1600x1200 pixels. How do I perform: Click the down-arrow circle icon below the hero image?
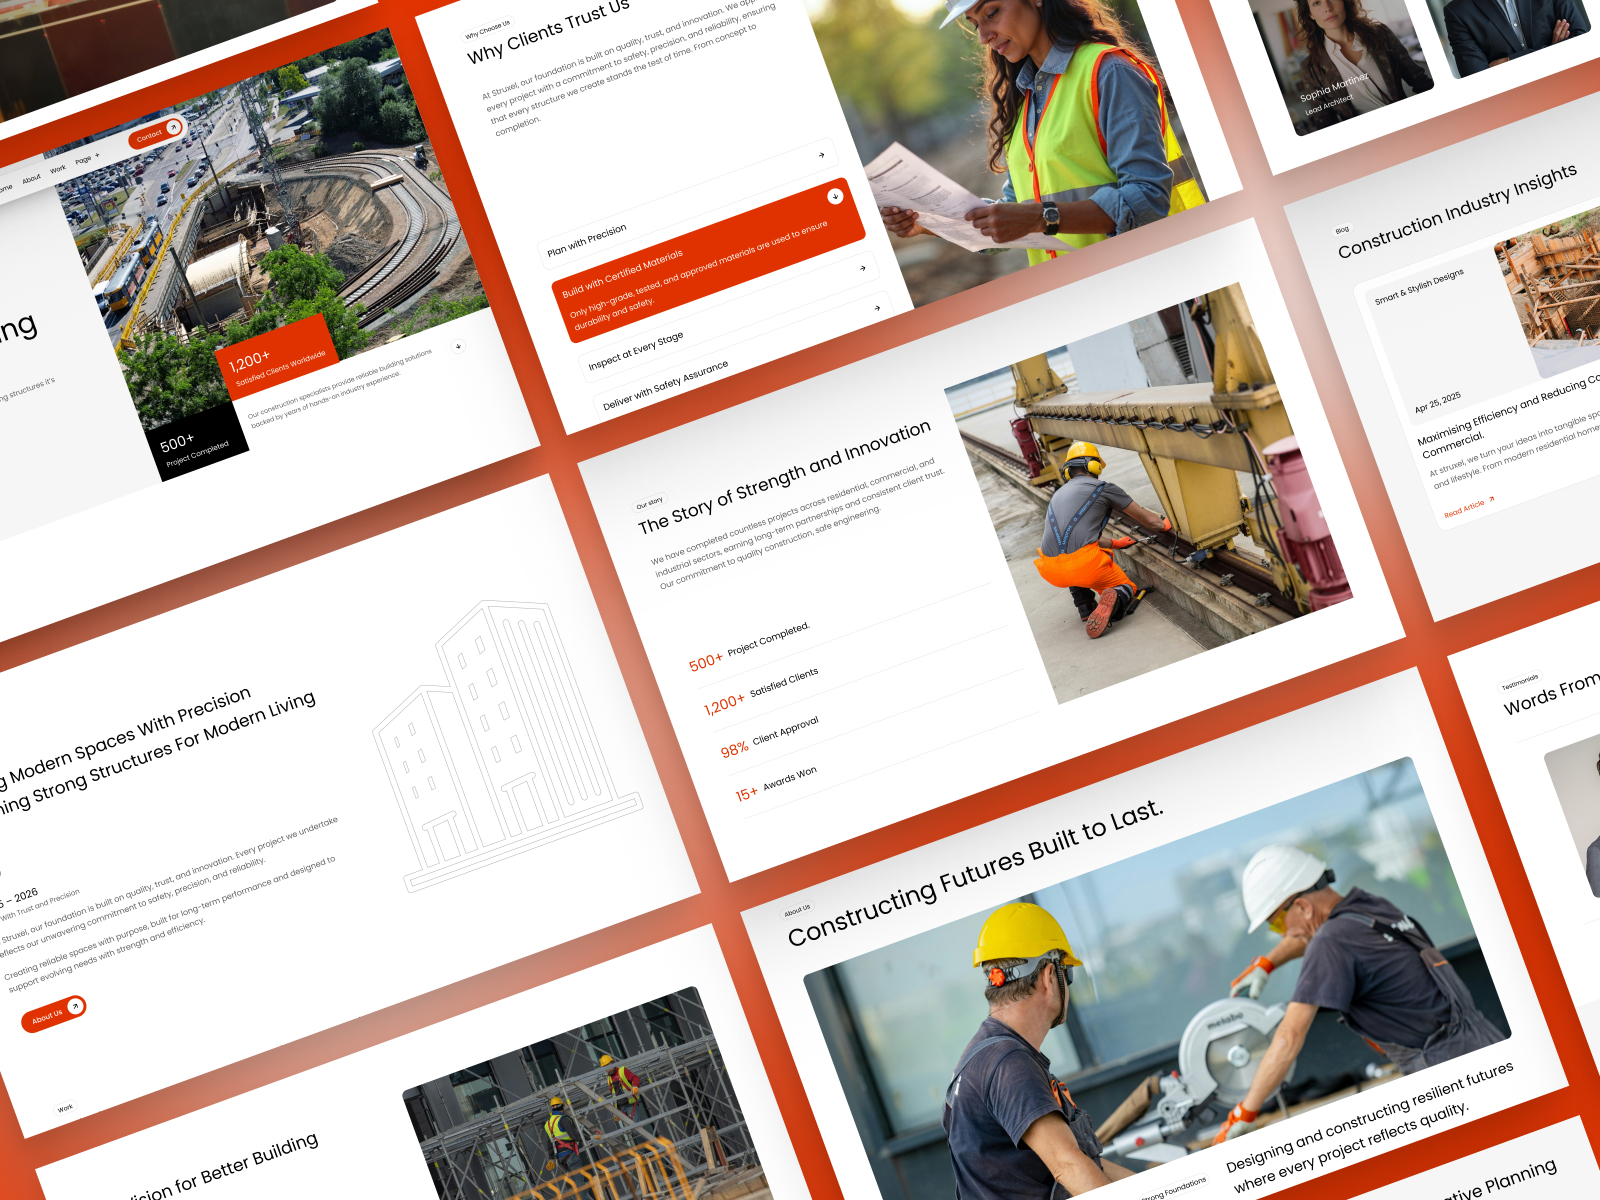pyautogui.click(x=458, y=346)
